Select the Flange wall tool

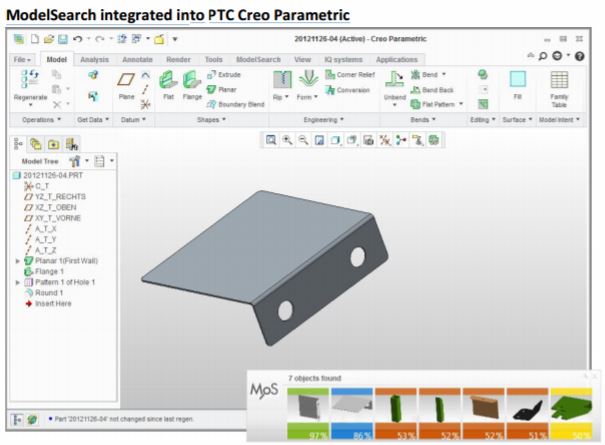coord(192,80)
